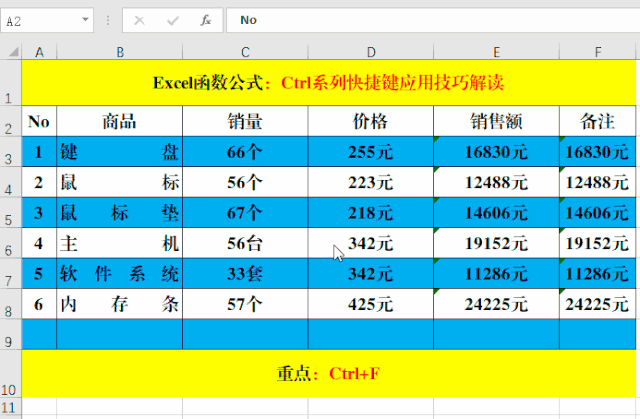Click the formula bar containing No
Image resolution: width=640 pixels, height=419 pixels.
[x=430, y=19]
